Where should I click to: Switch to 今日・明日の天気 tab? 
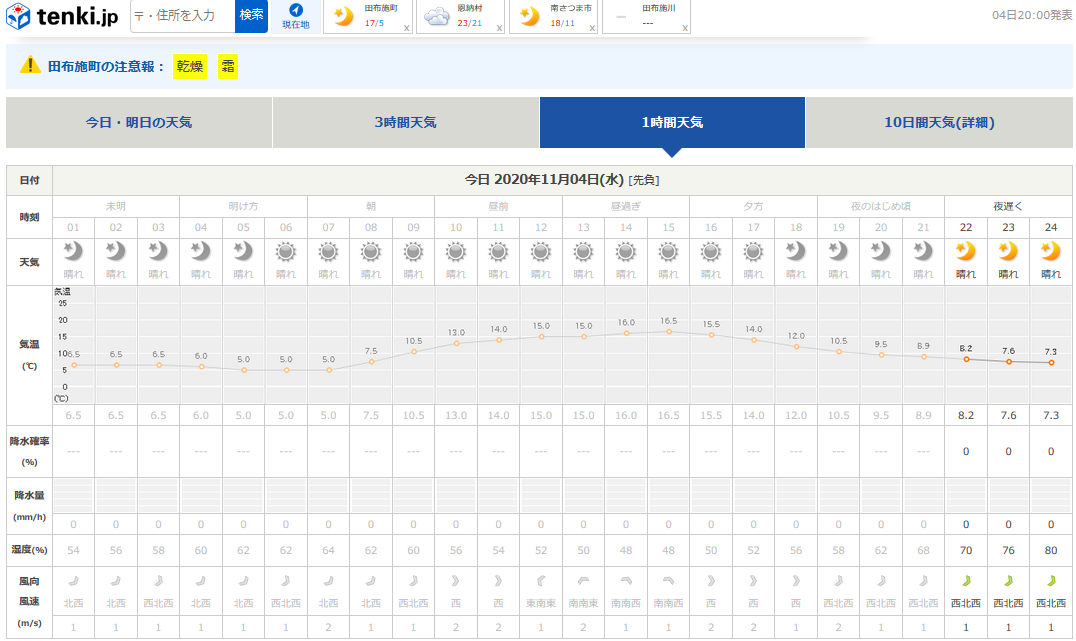coord(139,122)
